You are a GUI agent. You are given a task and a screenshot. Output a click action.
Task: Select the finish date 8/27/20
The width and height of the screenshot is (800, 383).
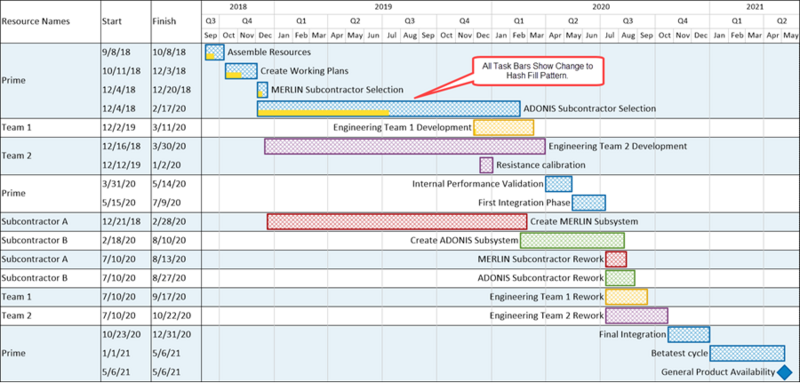point(169,278)
